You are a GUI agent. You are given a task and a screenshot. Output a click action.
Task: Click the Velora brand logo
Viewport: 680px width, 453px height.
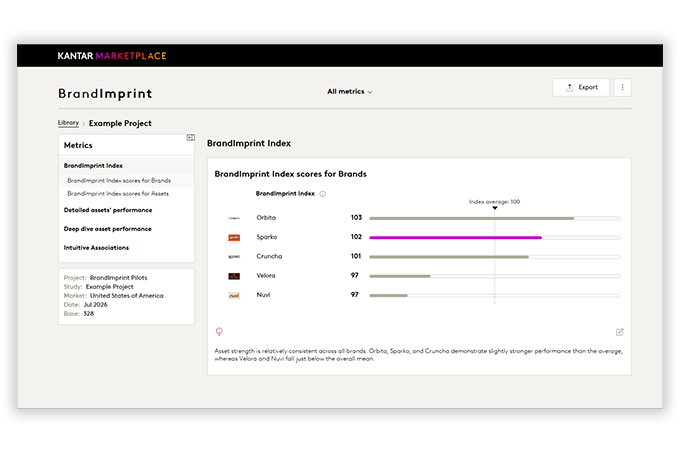point(234,276)
